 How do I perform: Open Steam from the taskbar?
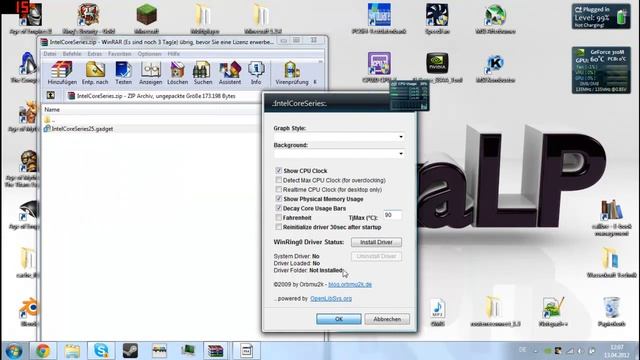point(130,351)
